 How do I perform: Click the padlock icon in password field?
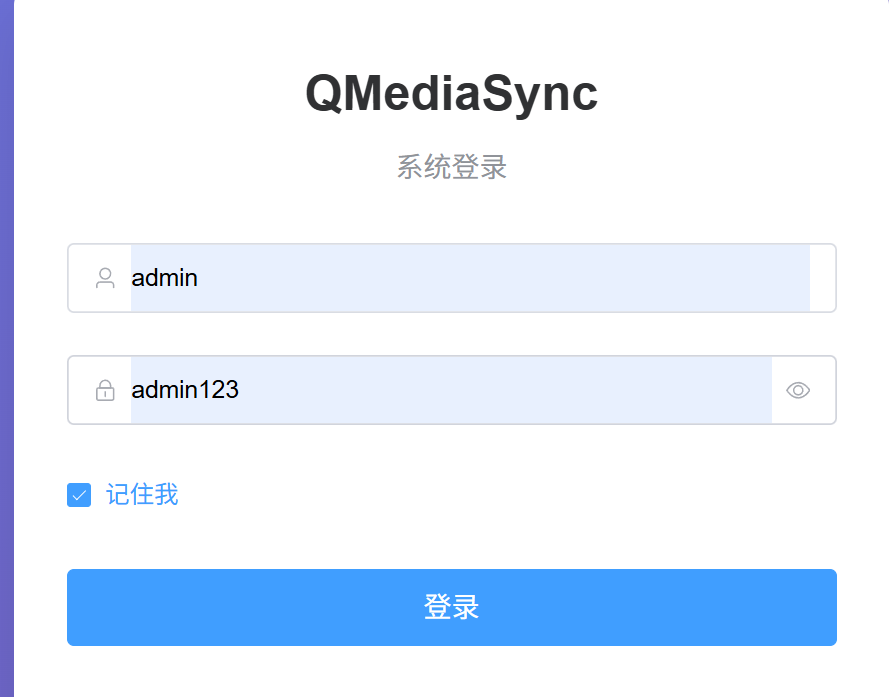(105, 390)
